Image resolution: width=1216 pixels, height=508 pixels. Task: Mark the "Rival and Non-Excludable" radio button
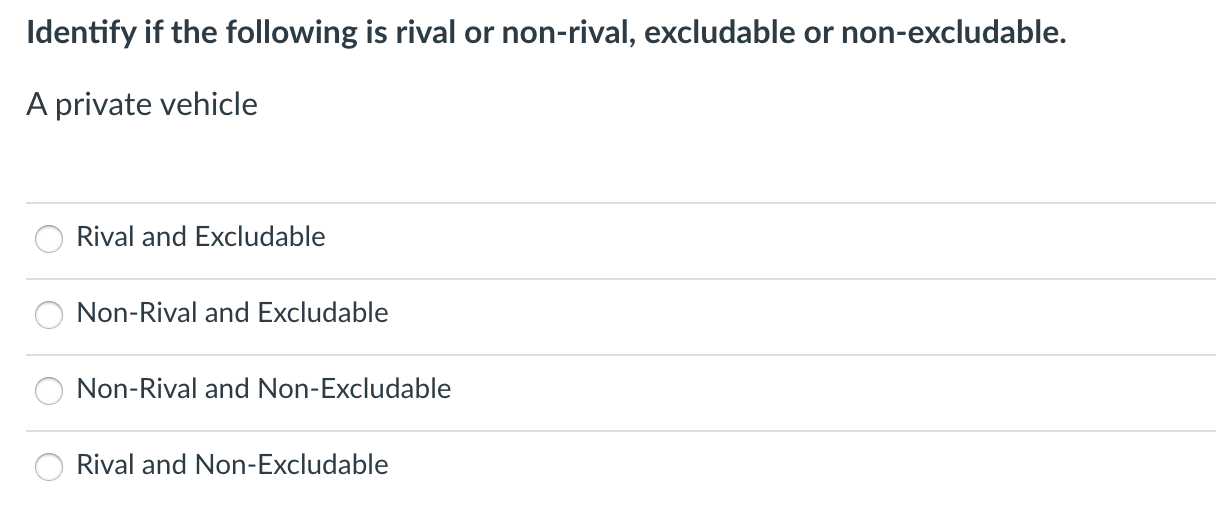[x=49, y=468]
